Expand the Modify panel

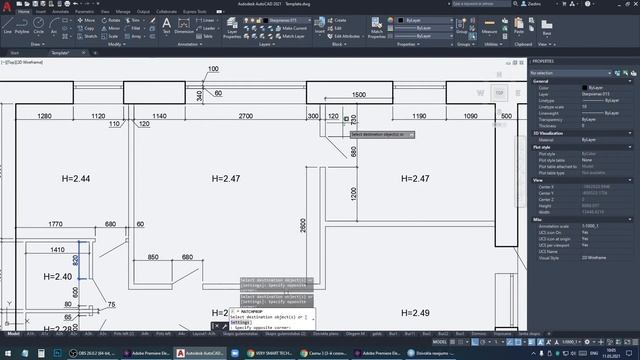117,44
